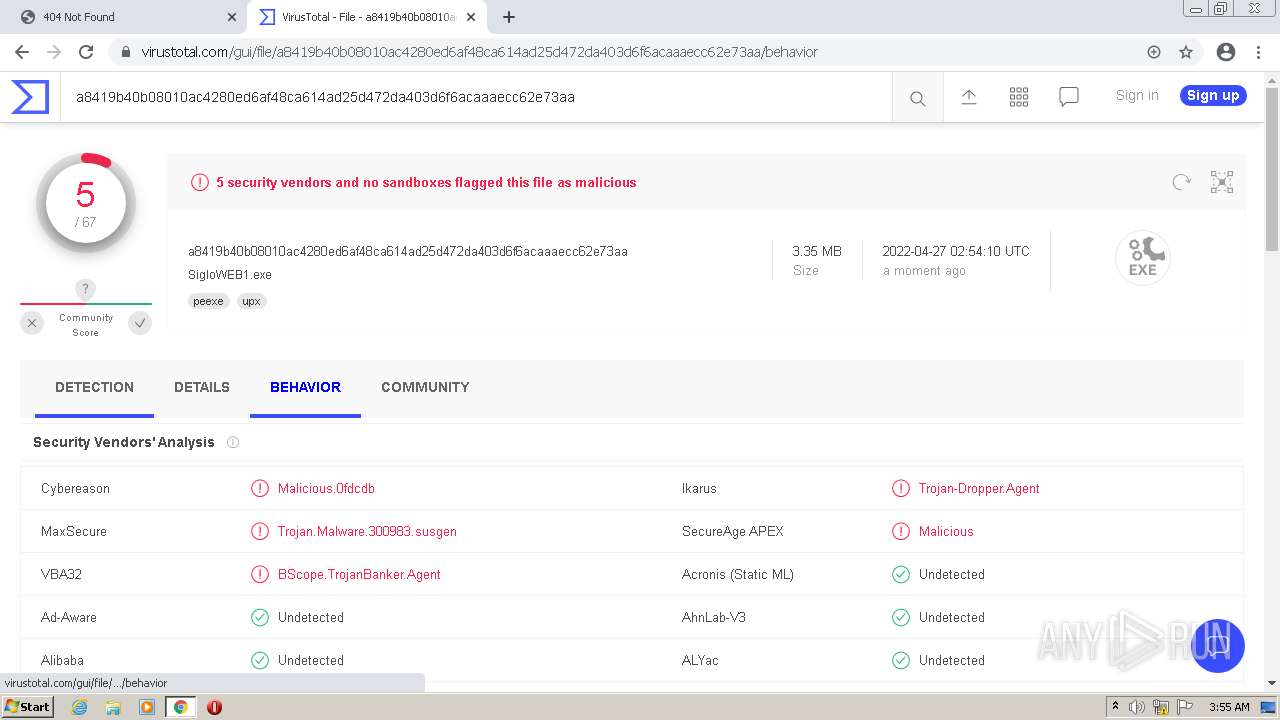The image size is (1280, 720).
Task: Click browser forward arrow
Action: click(x=54, y=52)
